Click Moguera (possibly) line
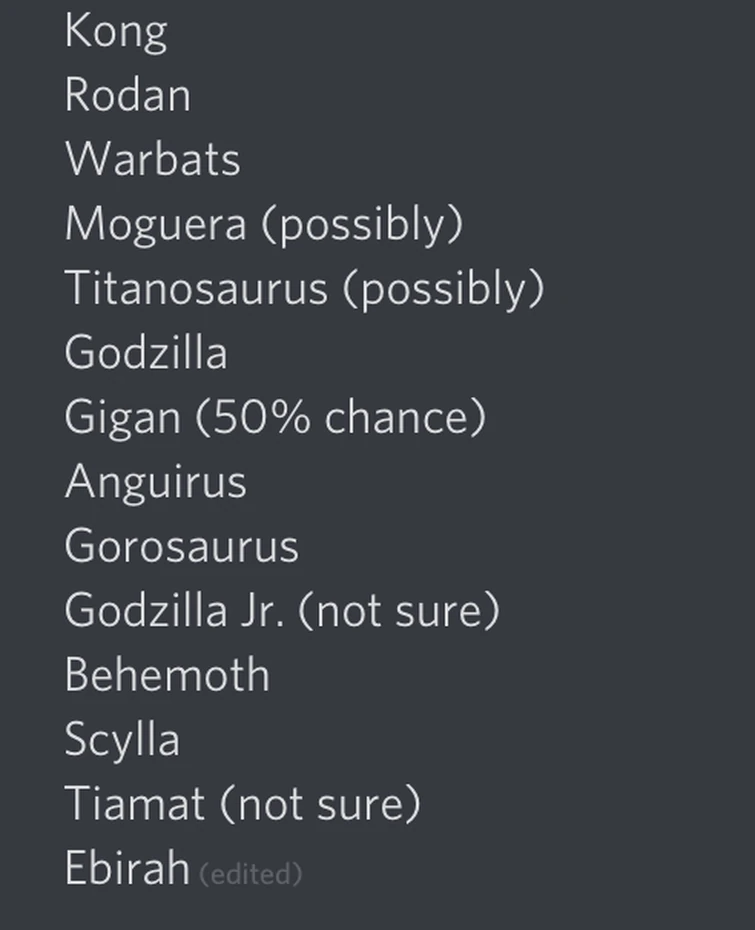755x930 pixels. tap(264, 224)
